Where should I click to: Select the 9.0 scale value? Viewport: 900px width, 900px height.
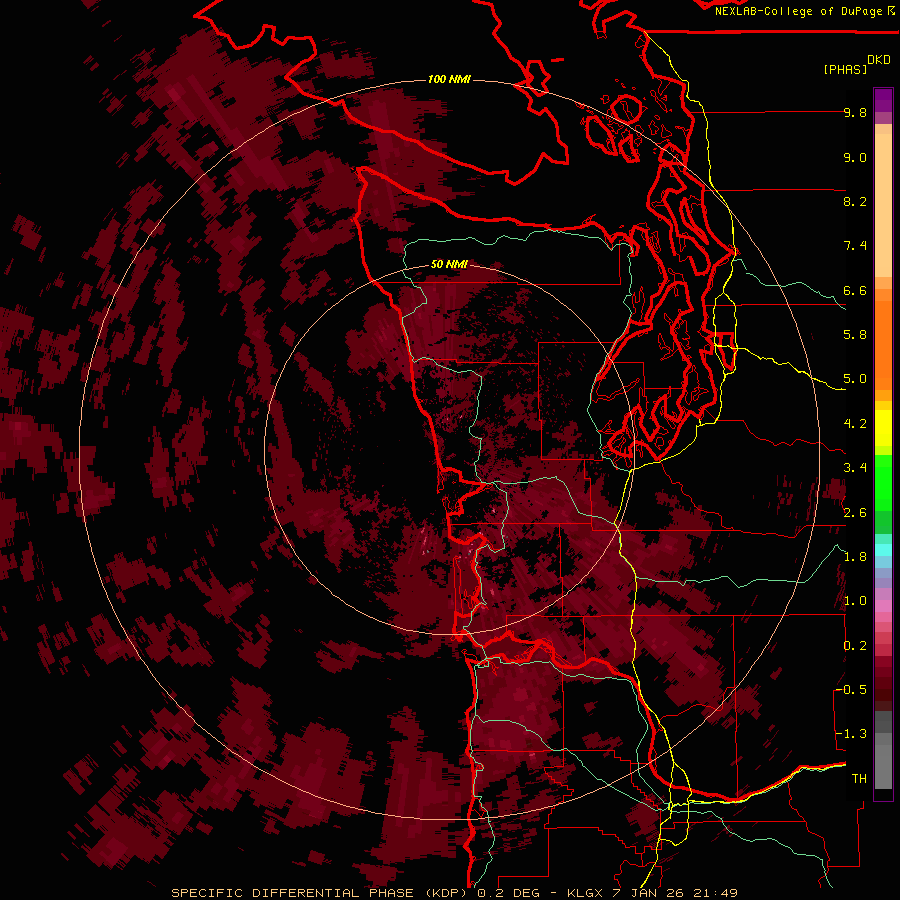(855, 157)
